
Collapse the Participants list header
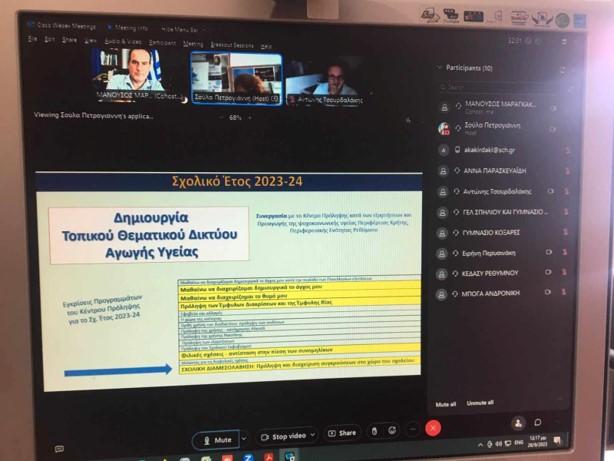click(441, 68)
